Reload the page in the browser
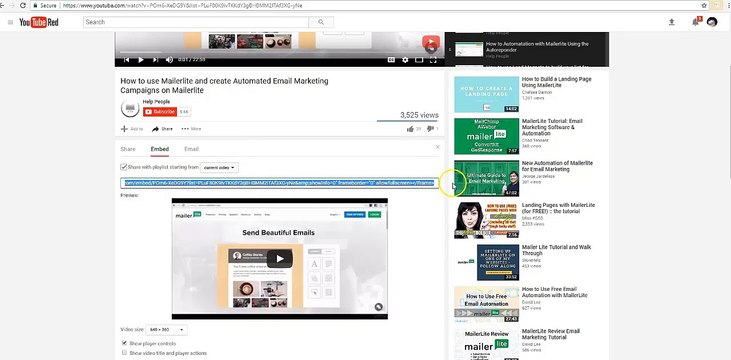The image size is (731, 360). click(x=22, y=5)
